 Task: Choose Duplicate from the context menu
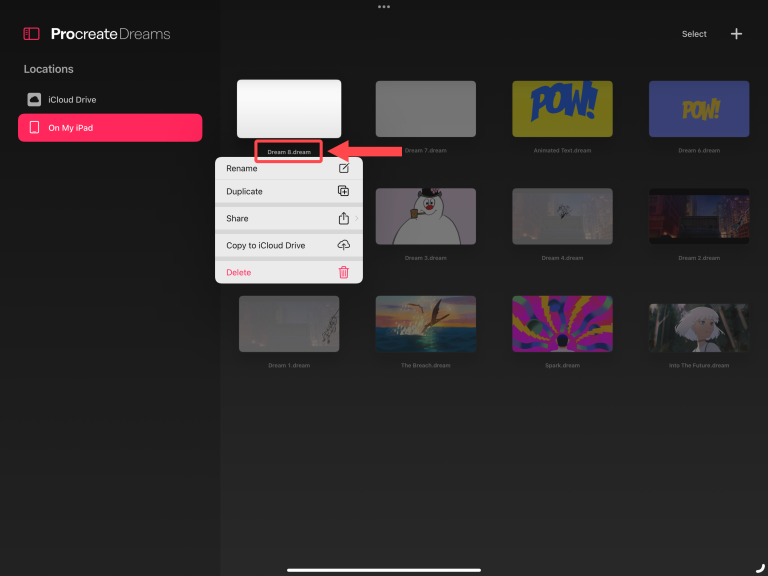289,192
